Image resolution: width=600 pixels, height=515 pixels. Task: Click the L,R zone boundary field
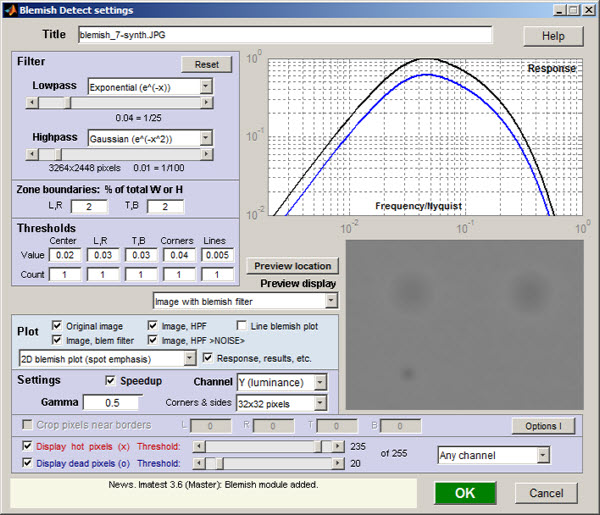click(x=89, y=207)
